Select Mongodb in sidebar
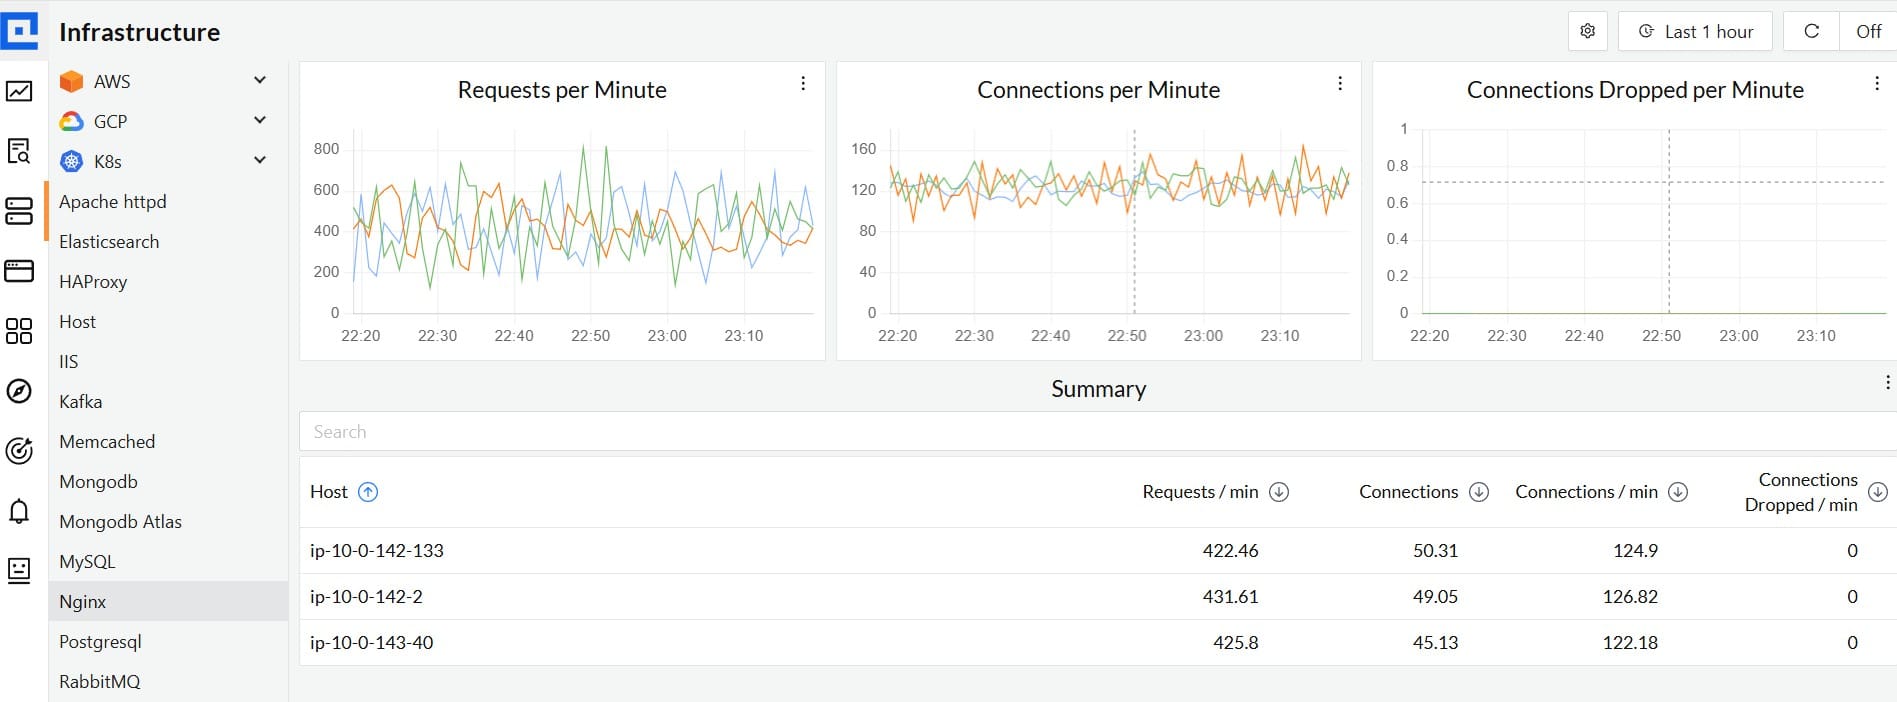 [x=167, y=481]
